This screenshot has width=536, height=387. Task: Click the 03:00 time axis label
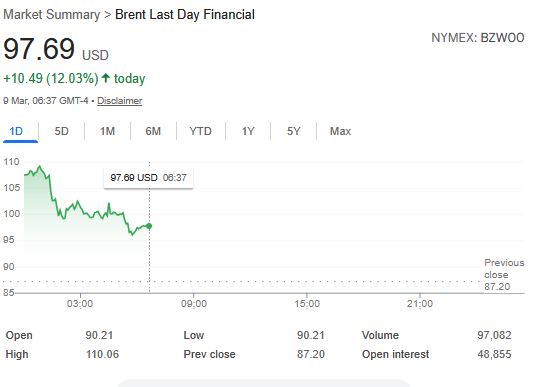(x=80, y=304)
